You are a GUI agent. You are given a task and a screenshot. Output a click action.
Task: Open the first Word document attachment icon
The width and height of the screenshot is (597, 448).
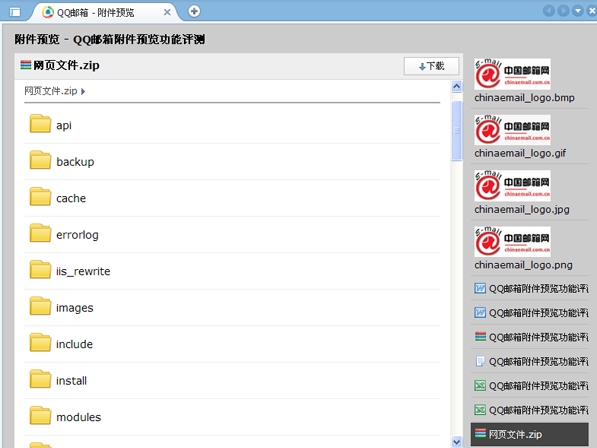[480, 288]
